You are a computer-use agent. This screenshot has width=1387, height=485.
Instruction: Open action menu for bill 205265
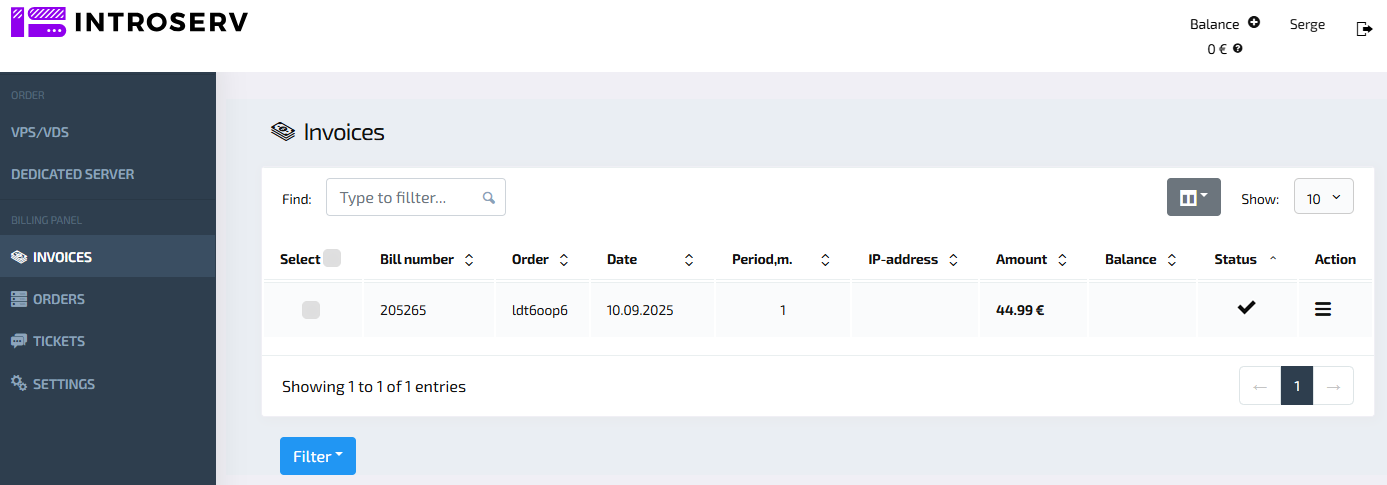(1322, 310)
